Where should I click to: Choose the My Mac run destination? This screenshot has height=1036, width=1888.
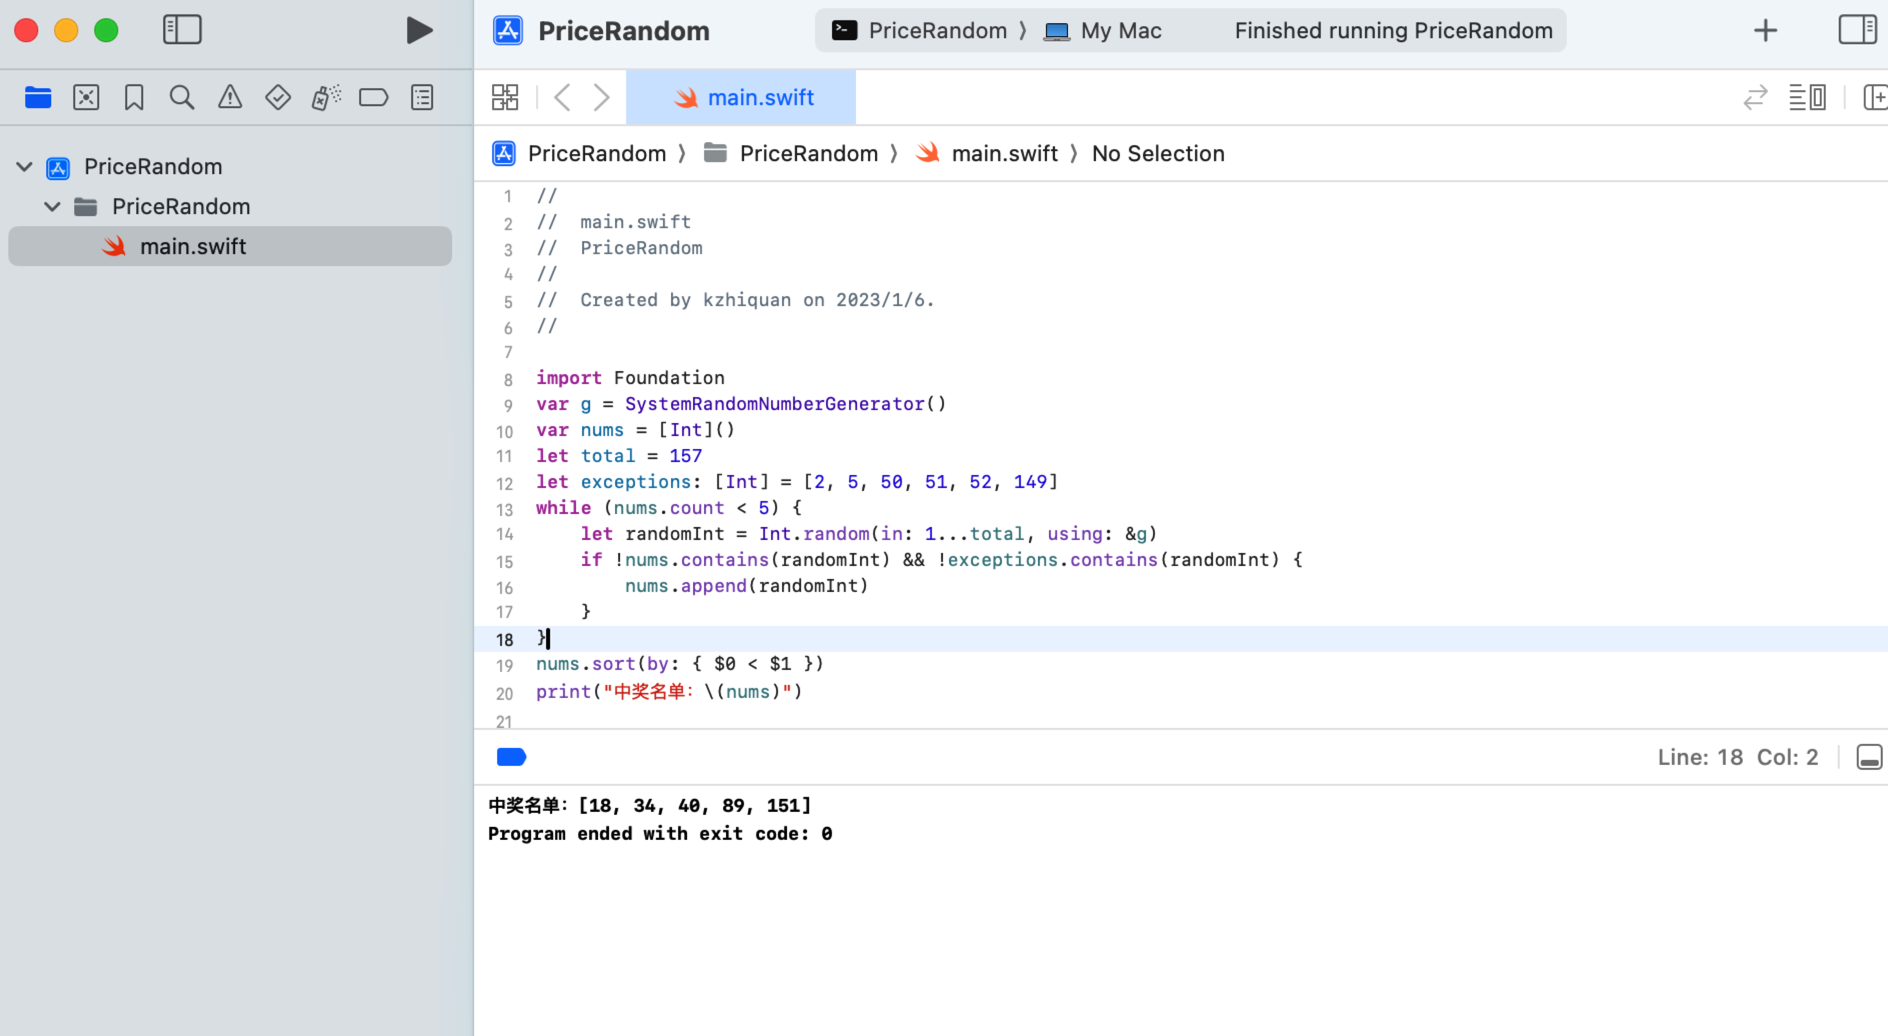(x=1102, y=31)
